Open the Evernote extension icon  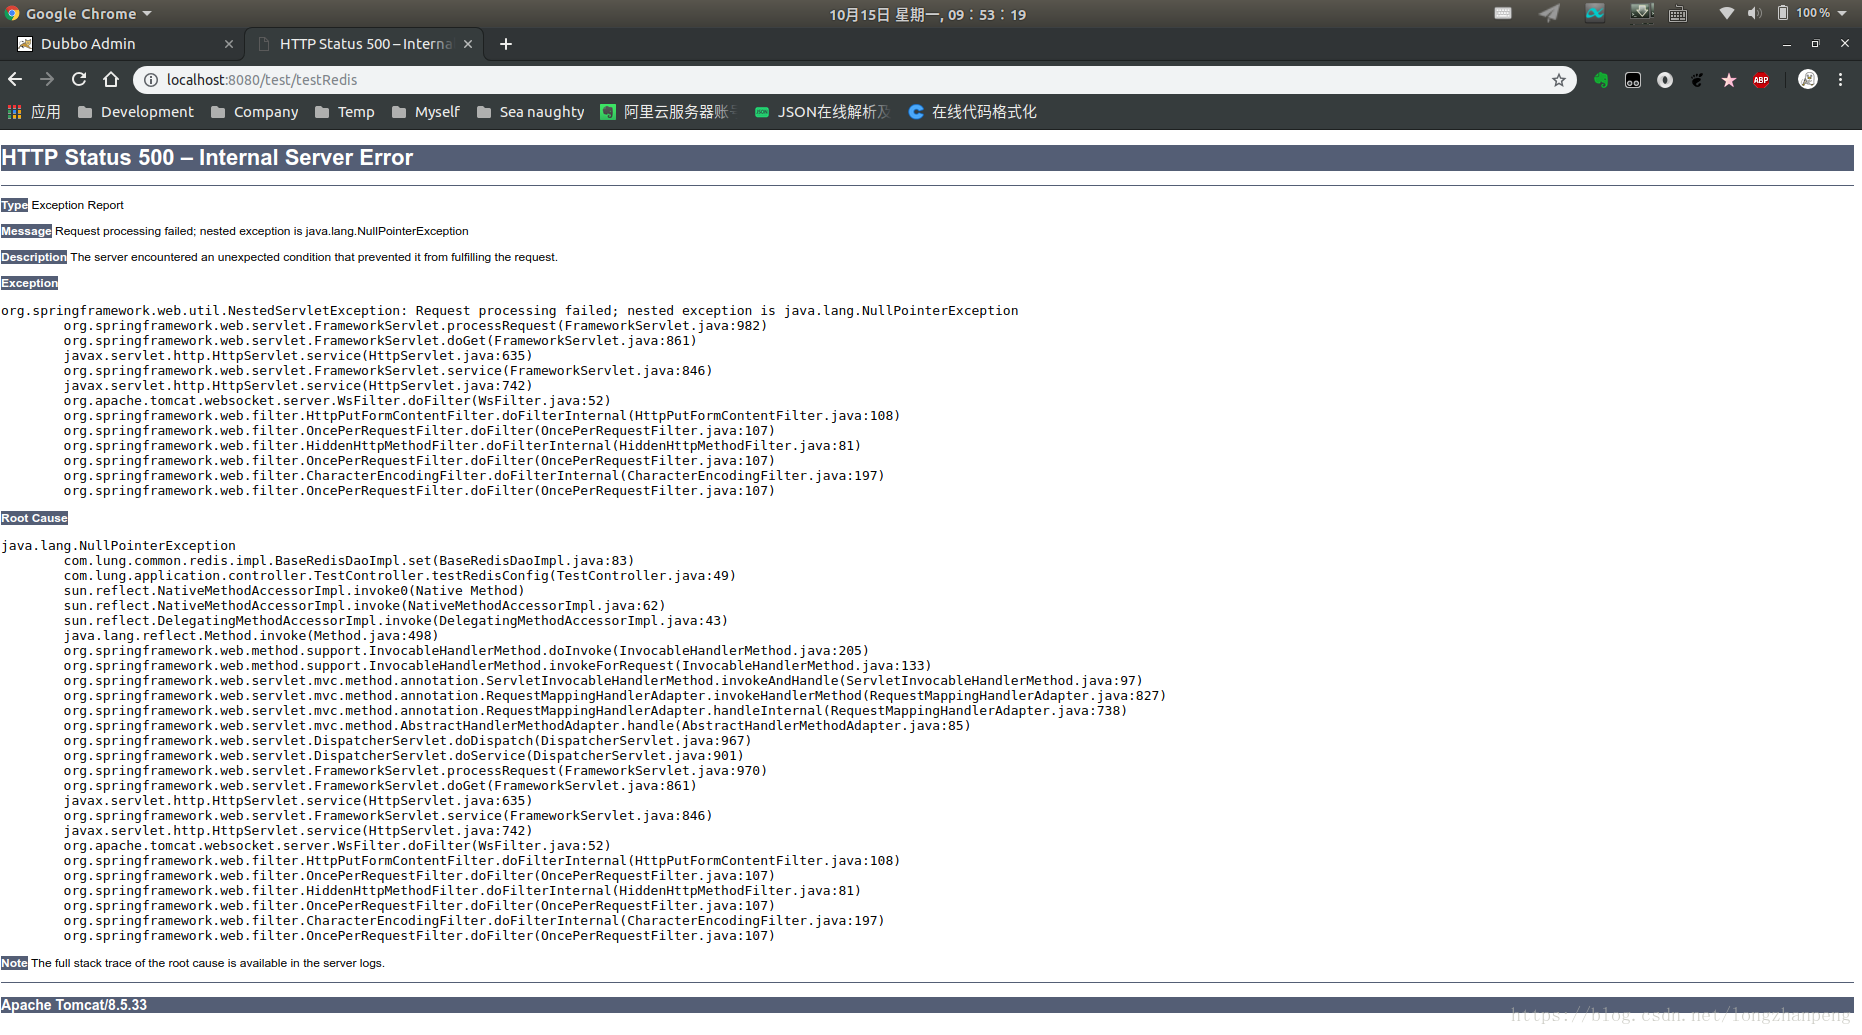pyautogui.click(x=1601, y=80)
